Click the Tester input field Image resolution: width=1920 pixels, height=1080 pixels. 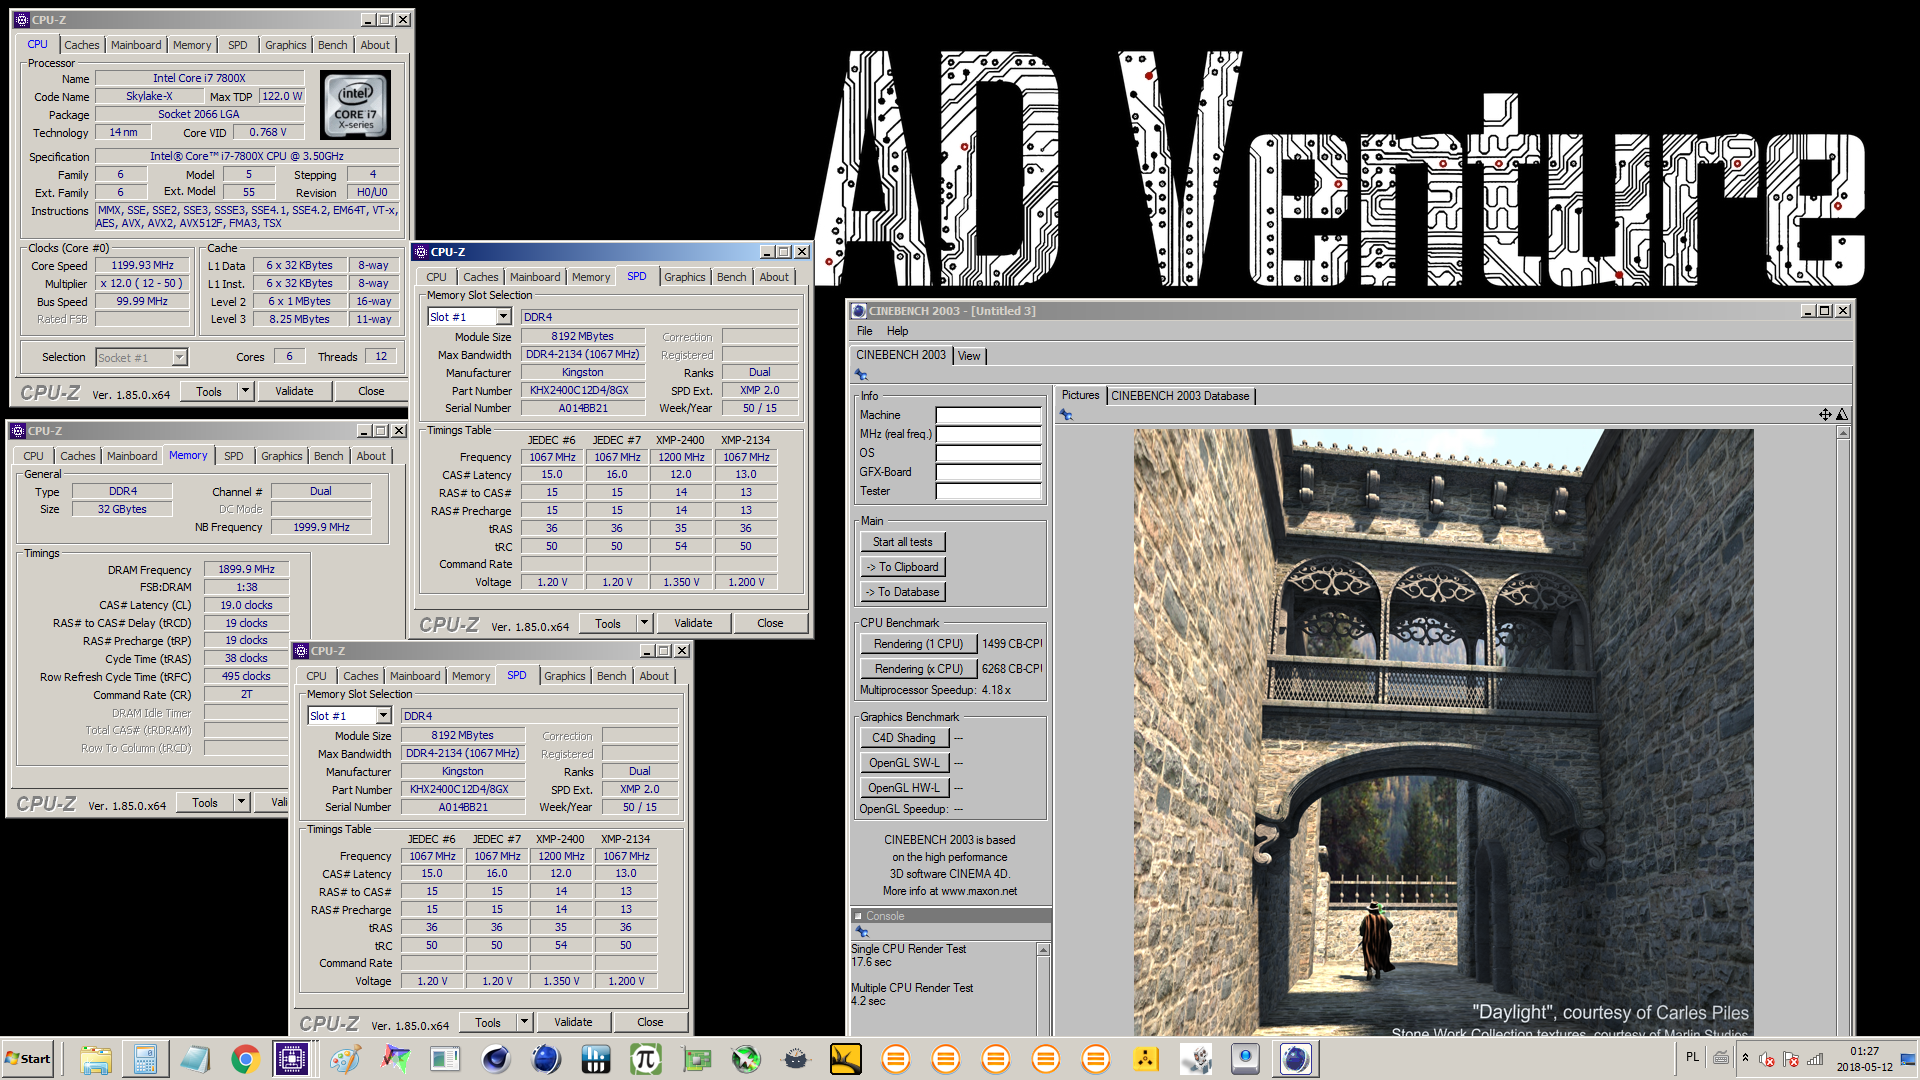coord(988,491)
